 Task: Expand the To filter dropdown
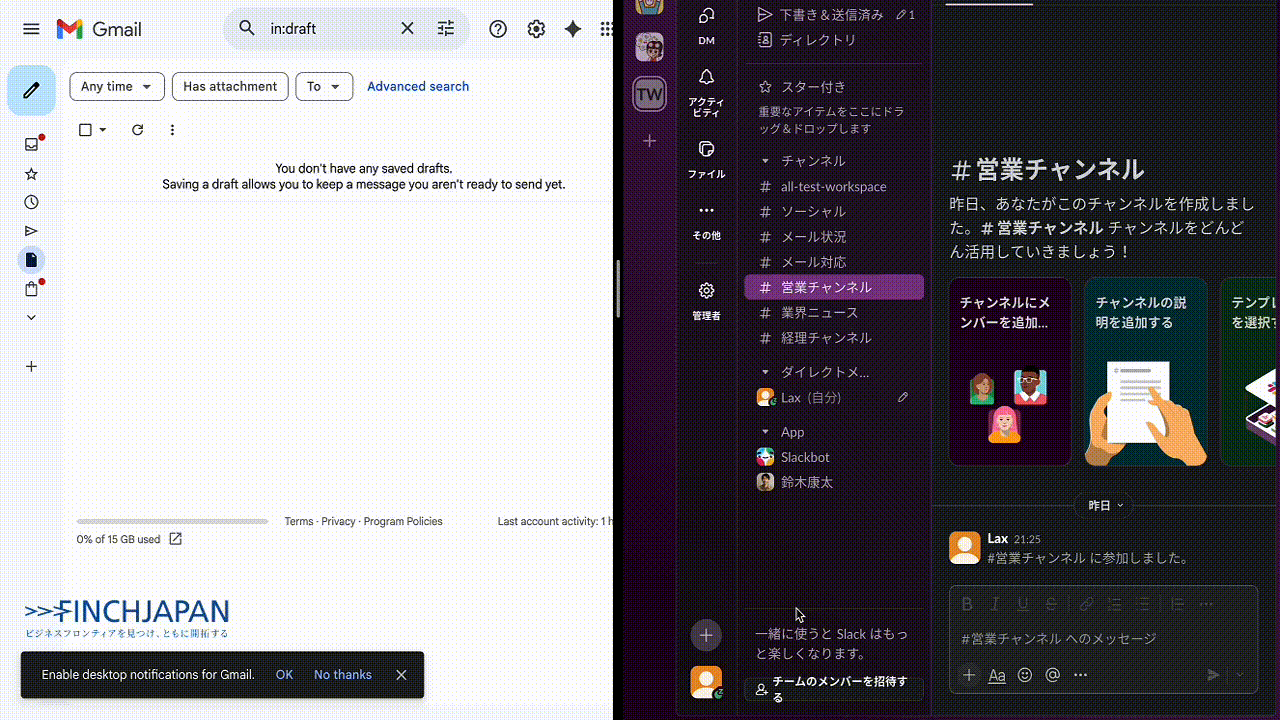point(324,87)
